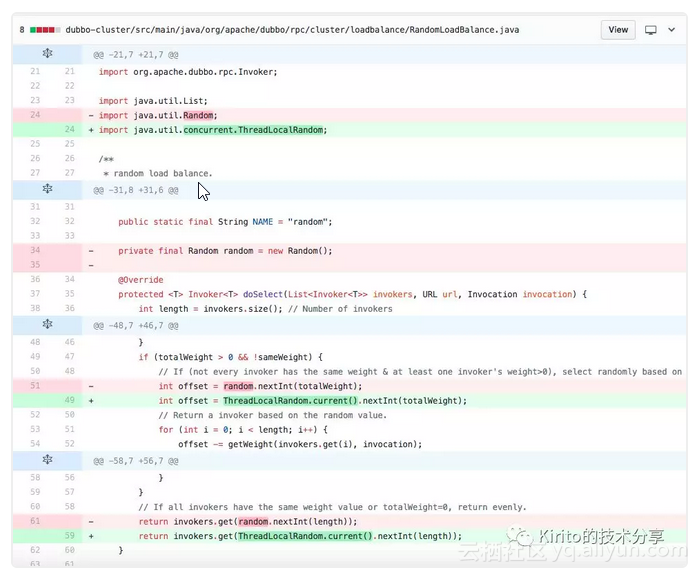The width and height of the screenshot is (699, 573).
Task: Click new line number 59 in gutter
Action: pos(70,535)
